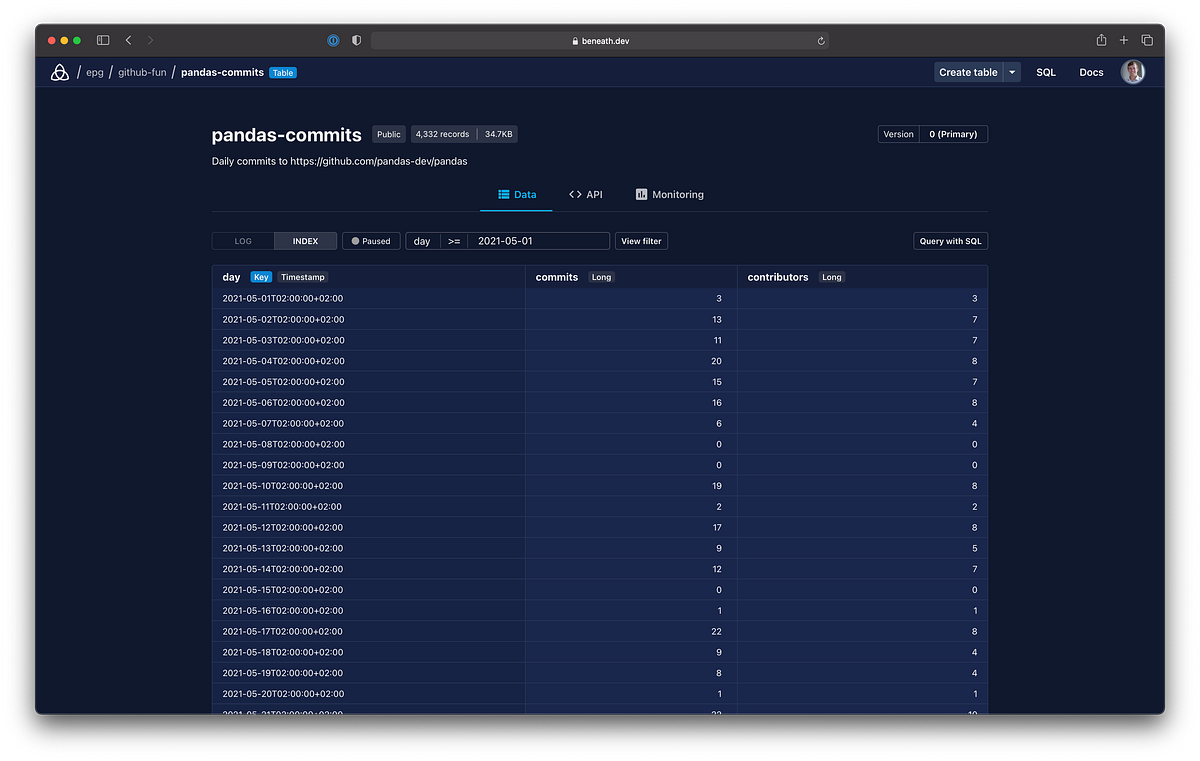Click the profile avatar in the top bar

(x=1133, y=72)
